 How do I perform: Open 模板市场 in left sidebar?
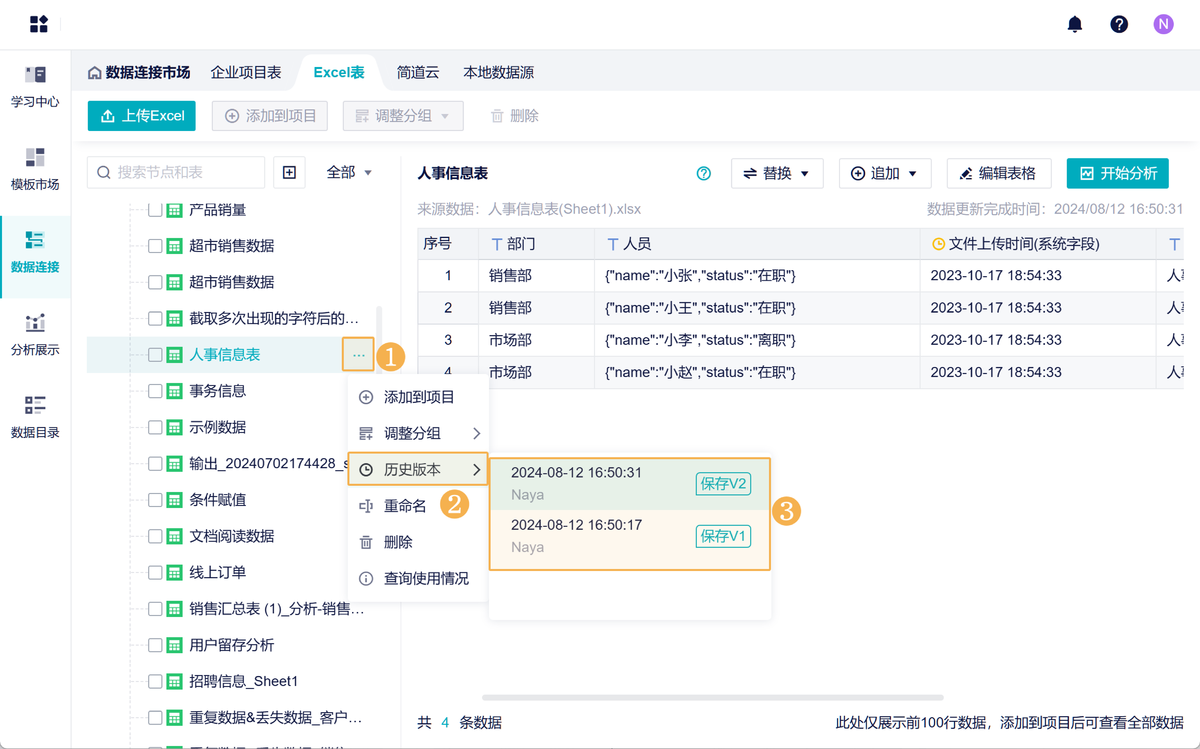35,169
